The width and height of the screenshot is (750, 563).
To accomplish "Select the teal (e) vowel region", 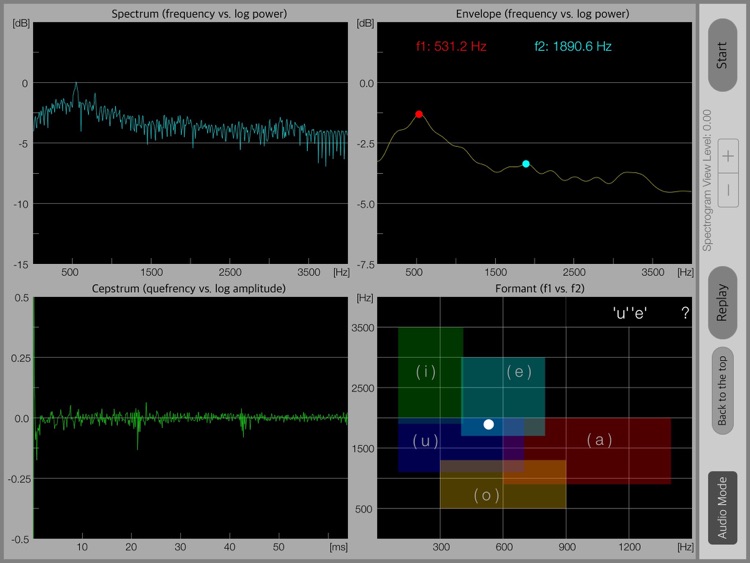I will point(518,372).
